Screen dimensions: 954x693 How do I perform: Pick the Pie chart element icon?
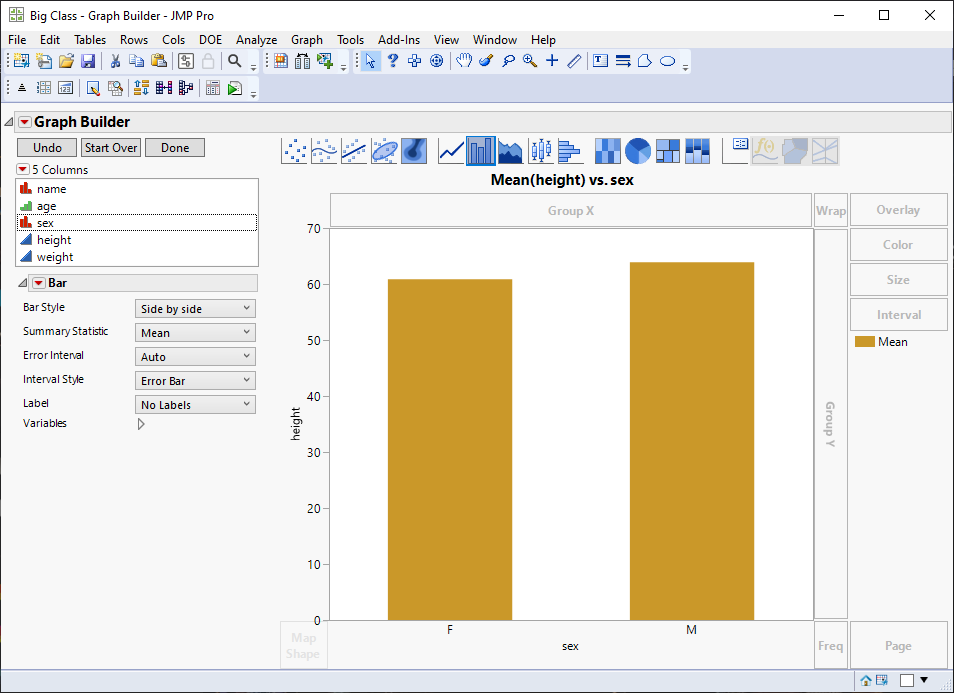tap(638, 151)
